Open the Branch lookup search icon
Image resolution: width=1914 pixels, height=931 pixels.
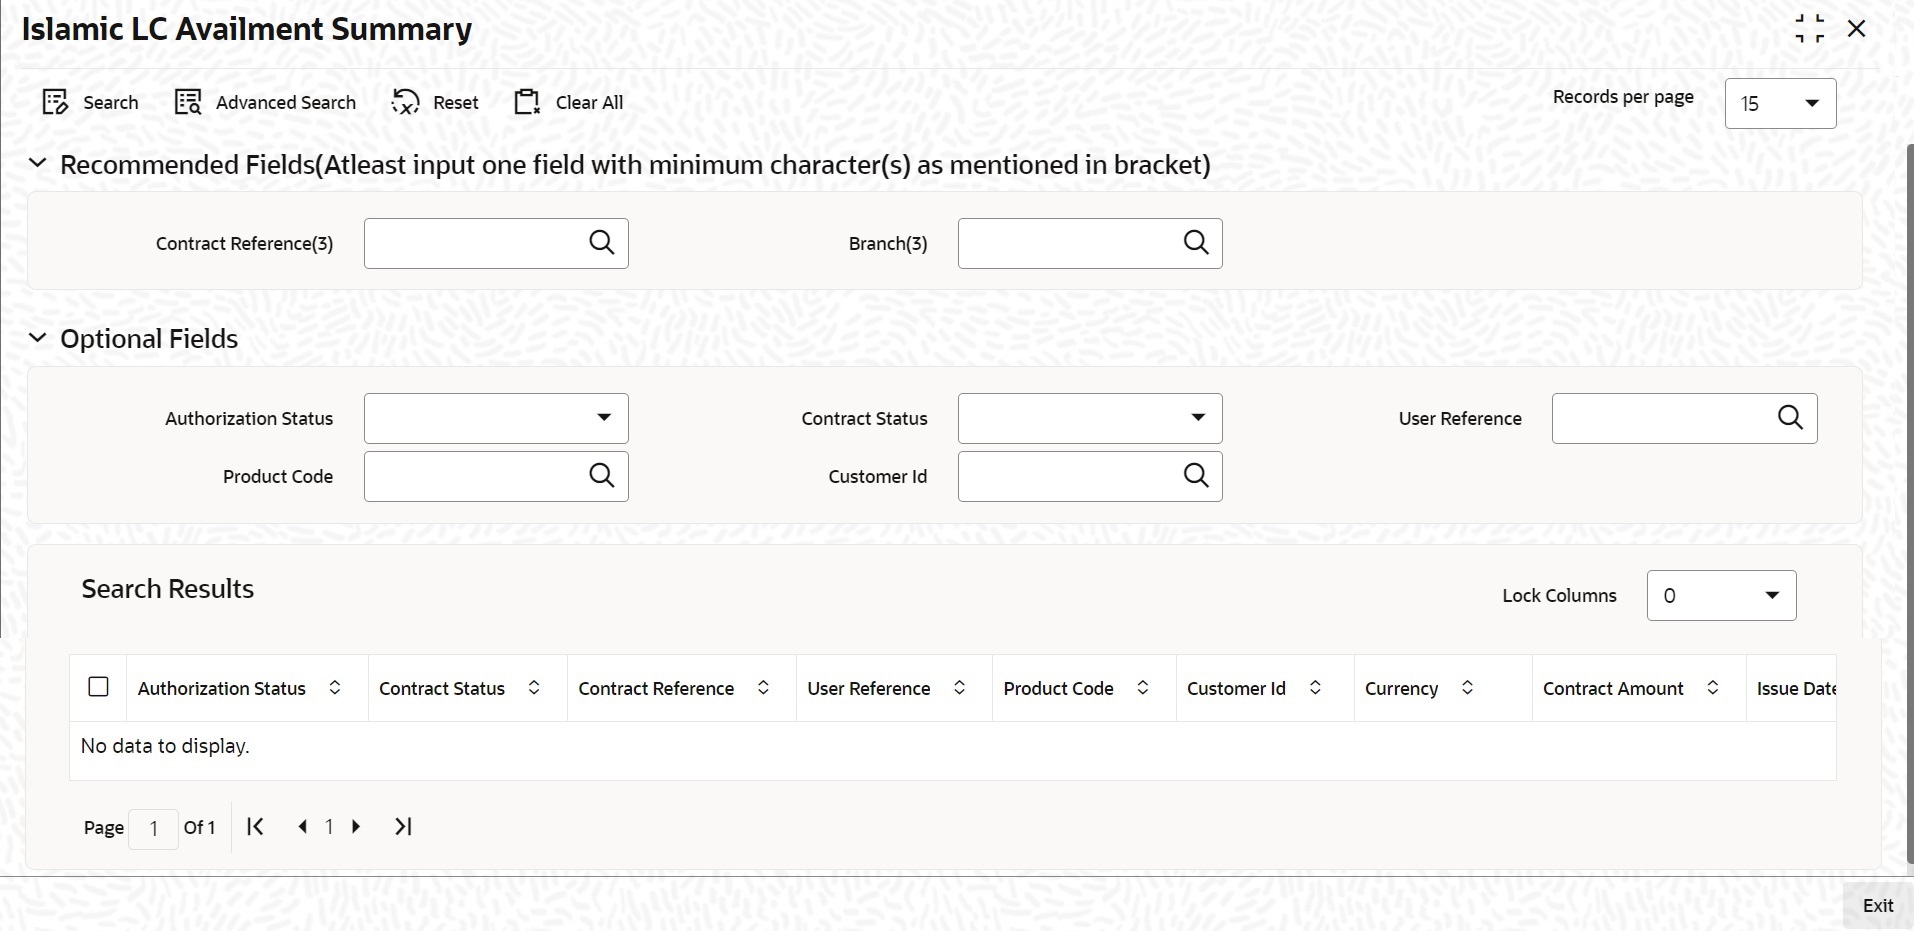click(x=1195, y=243)
